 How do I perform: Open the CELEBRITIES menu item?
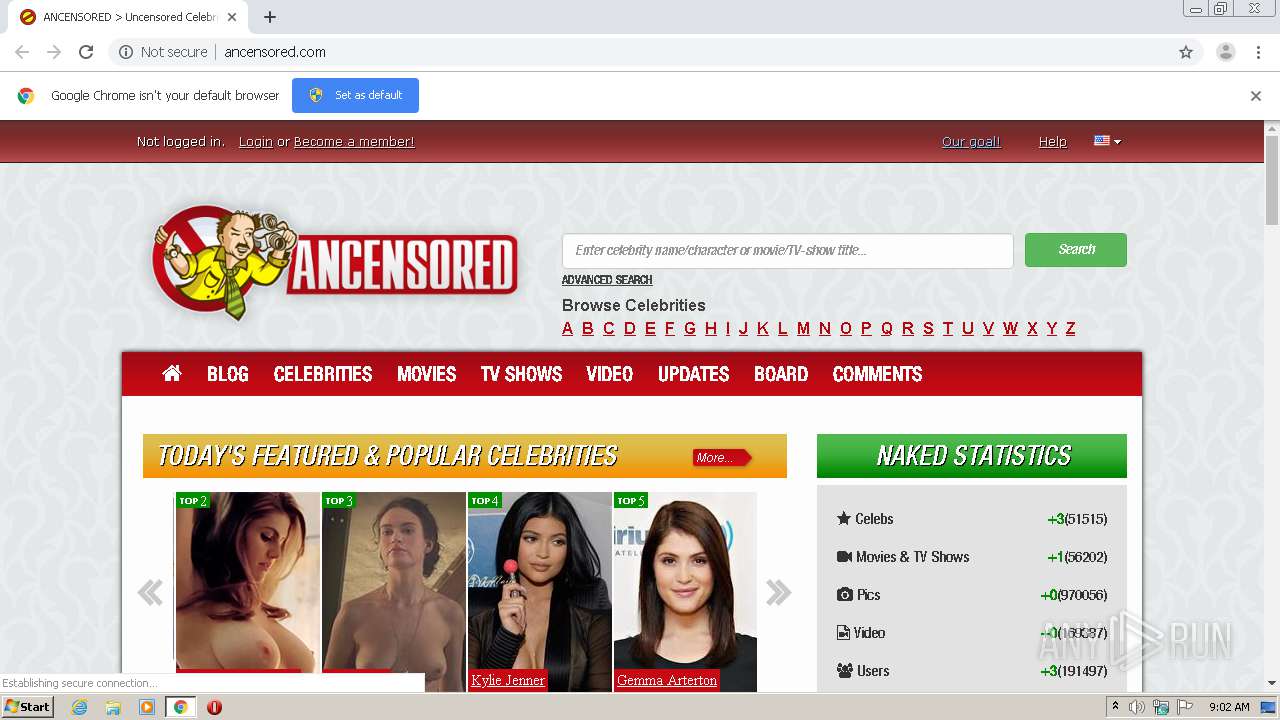[323, 374]
